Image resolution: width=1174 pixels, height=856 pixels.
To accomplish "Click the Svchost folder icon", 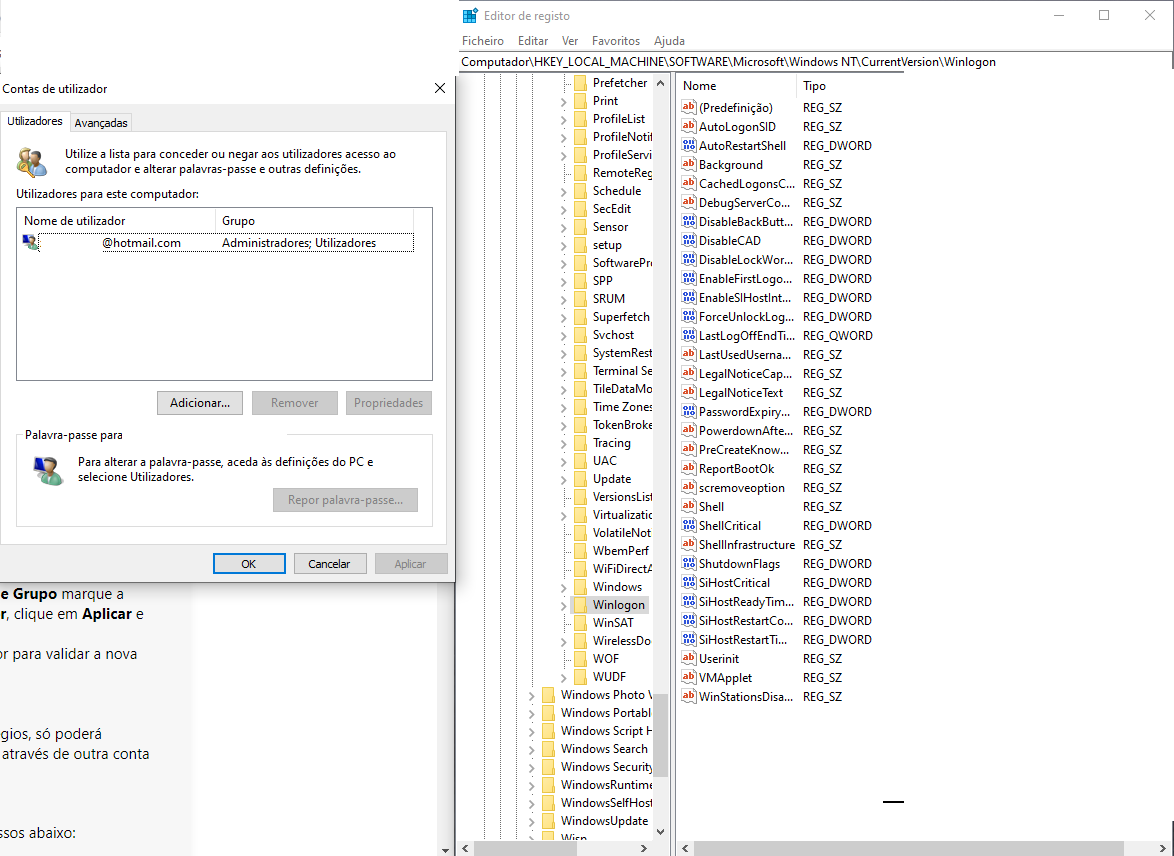I will pos(580,335).
